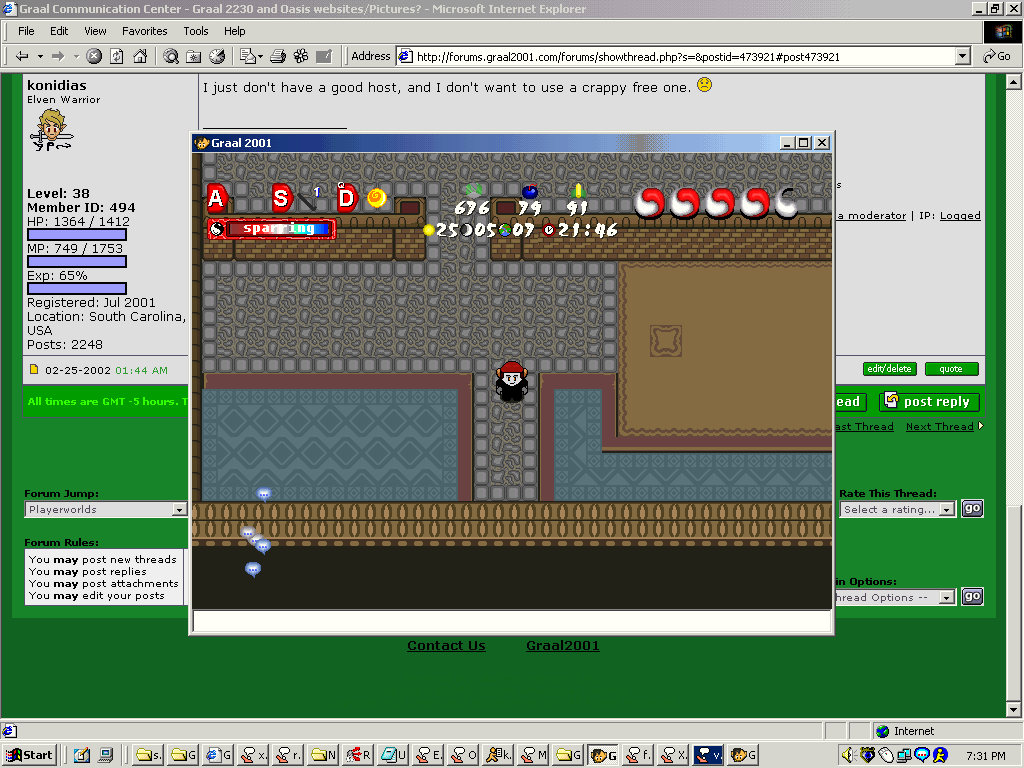
Task: Click the Back arrow in IE toolbar
Action: (x=22, y=56)
